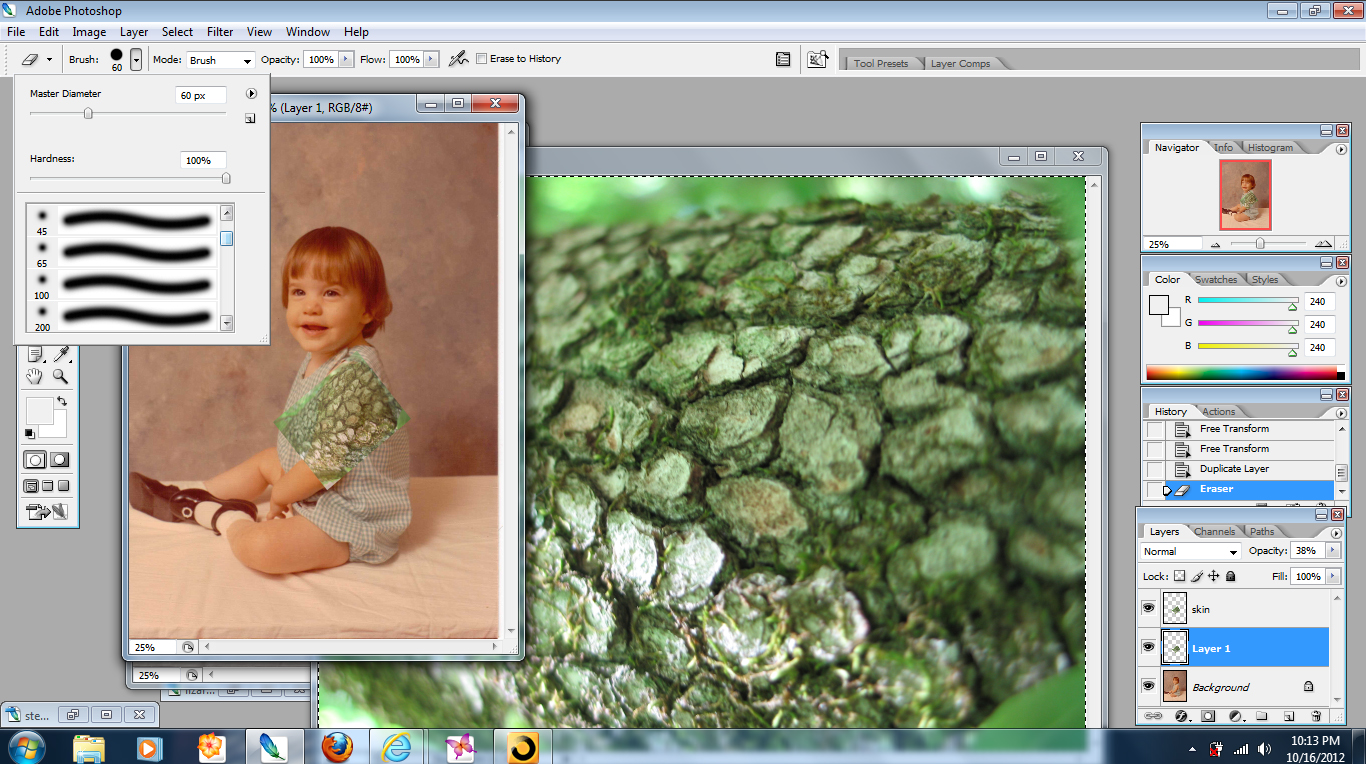The image size is (1366, 764).
Task: Click the foreground color swatch in toolbox
Action: (x=39, y=410)
